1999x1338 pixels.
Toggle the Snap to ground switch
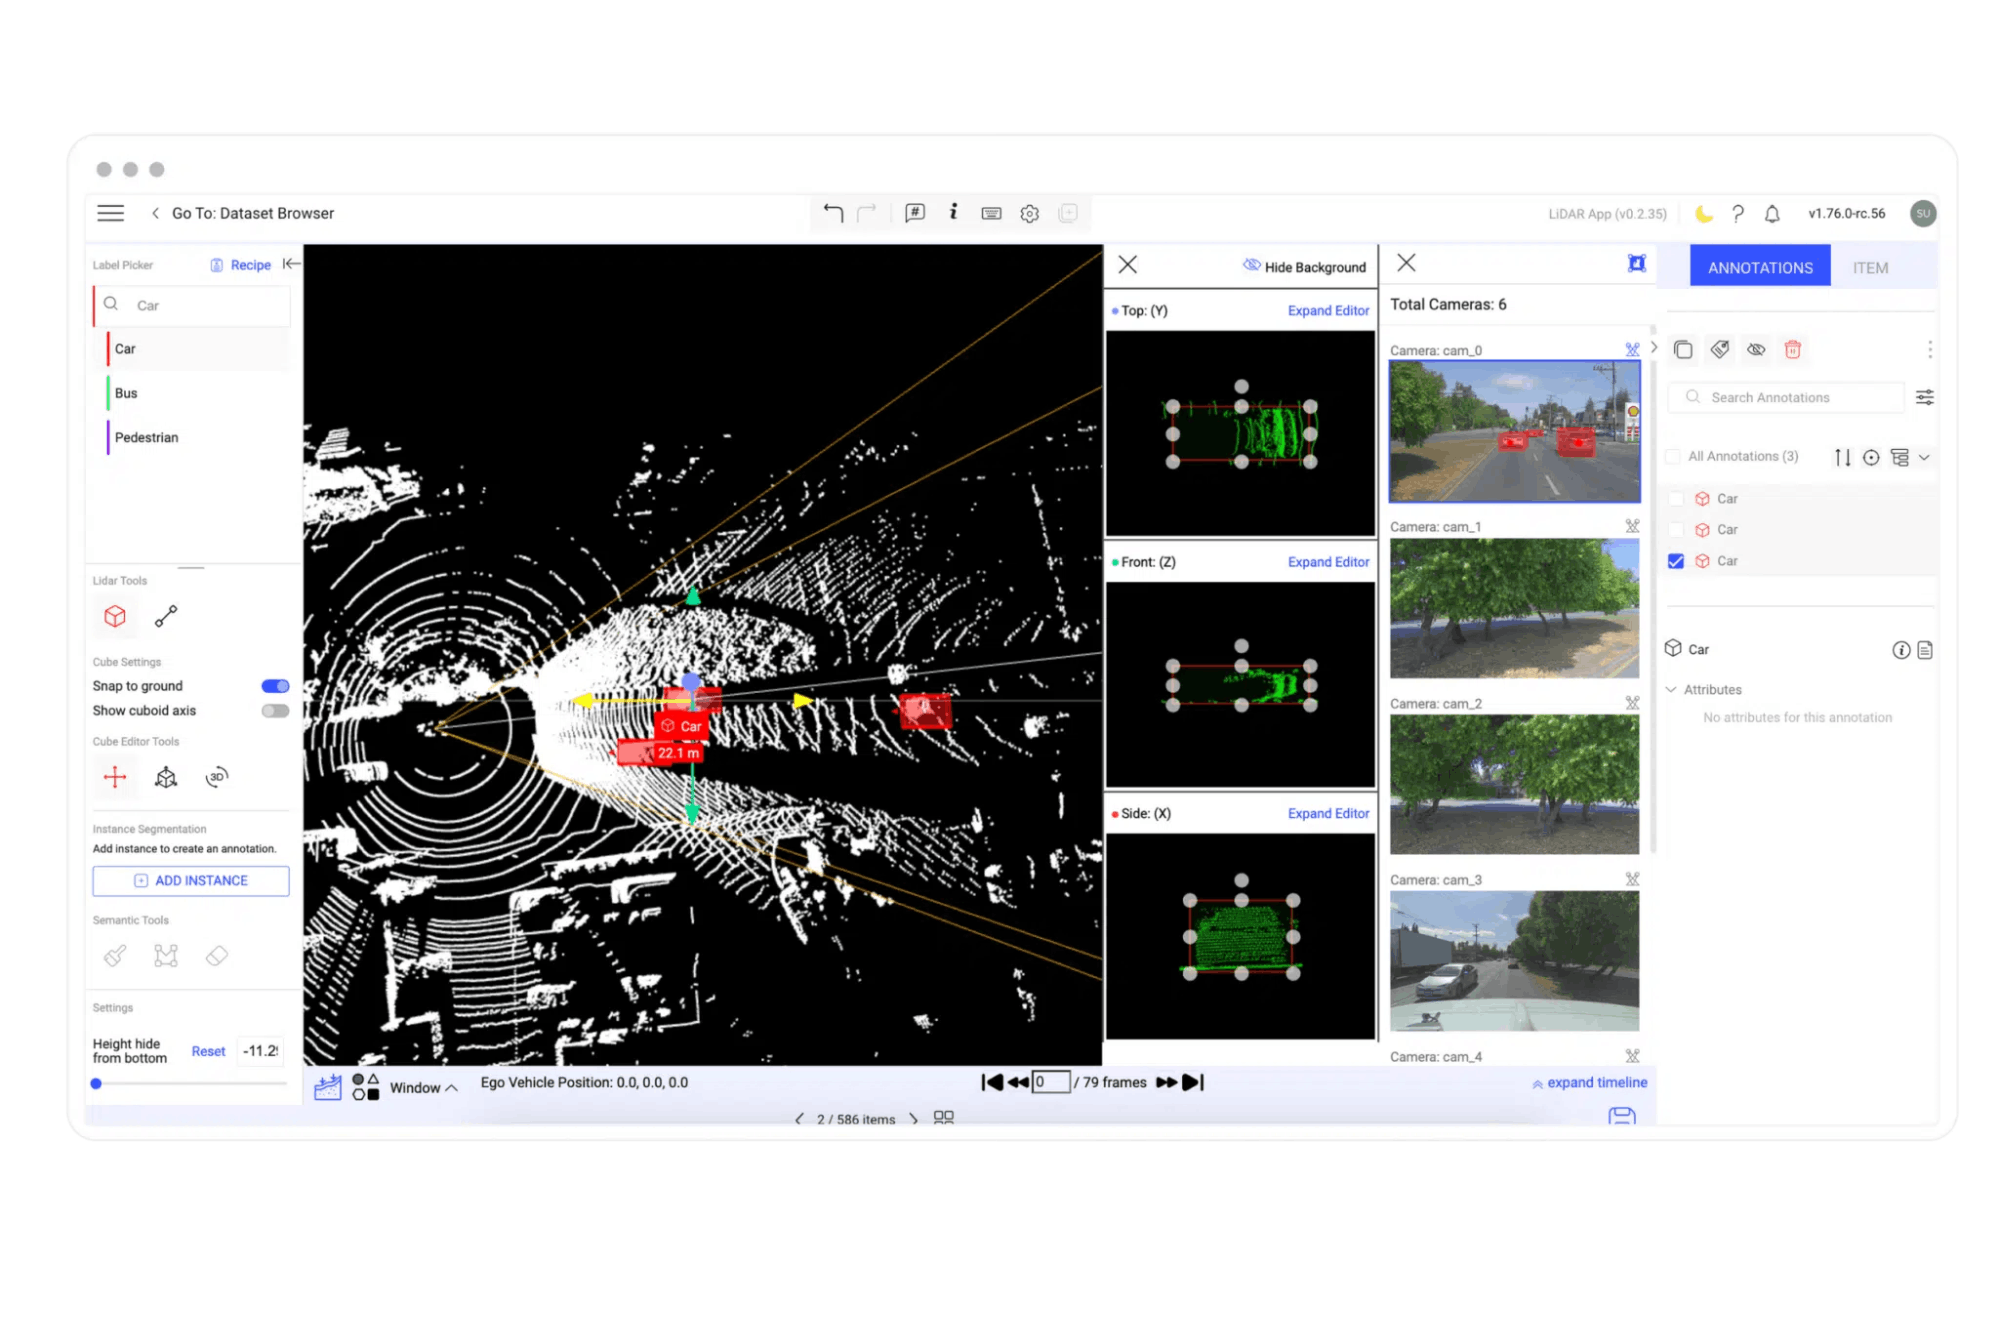pos(275,686)
